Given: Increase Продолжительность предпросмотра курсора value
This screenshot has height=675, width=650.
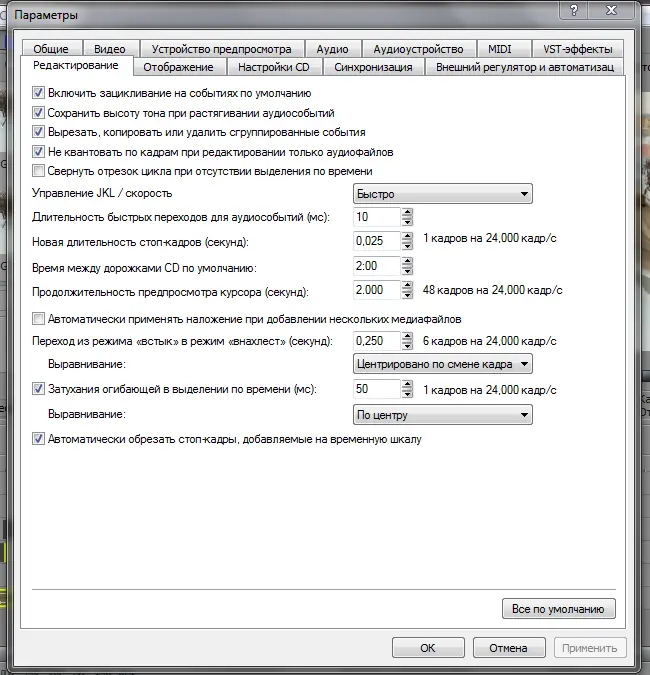Looking at the screenshot, I should [x=407, y=285].
